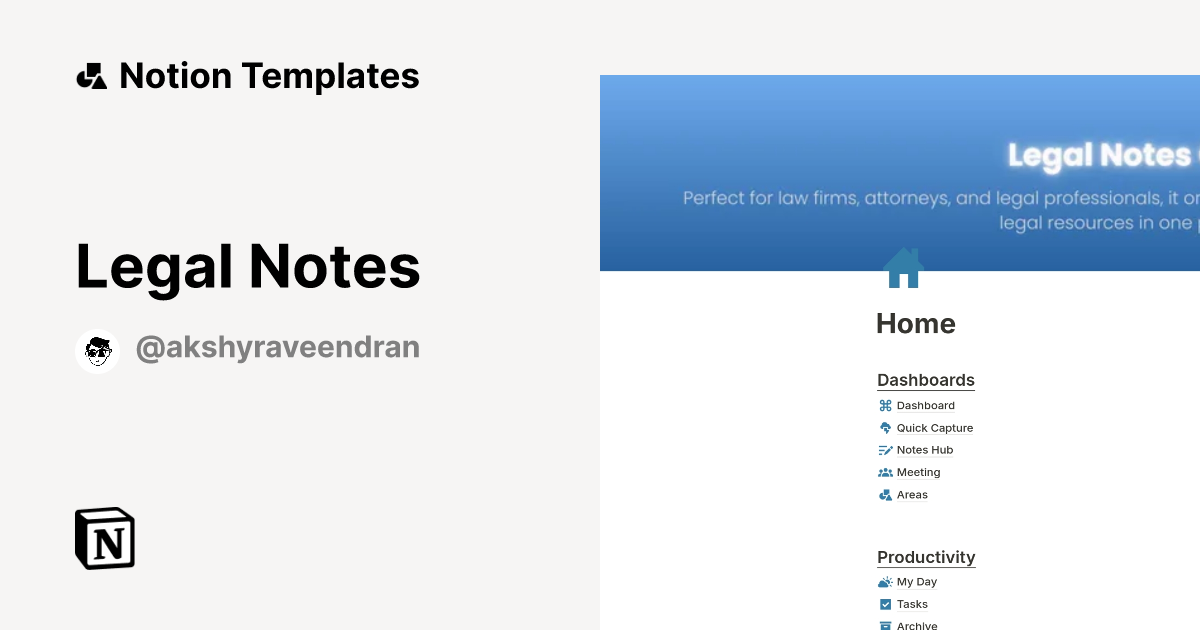Open the Meeting page link

pyautogui.click(x=917, y=472)
